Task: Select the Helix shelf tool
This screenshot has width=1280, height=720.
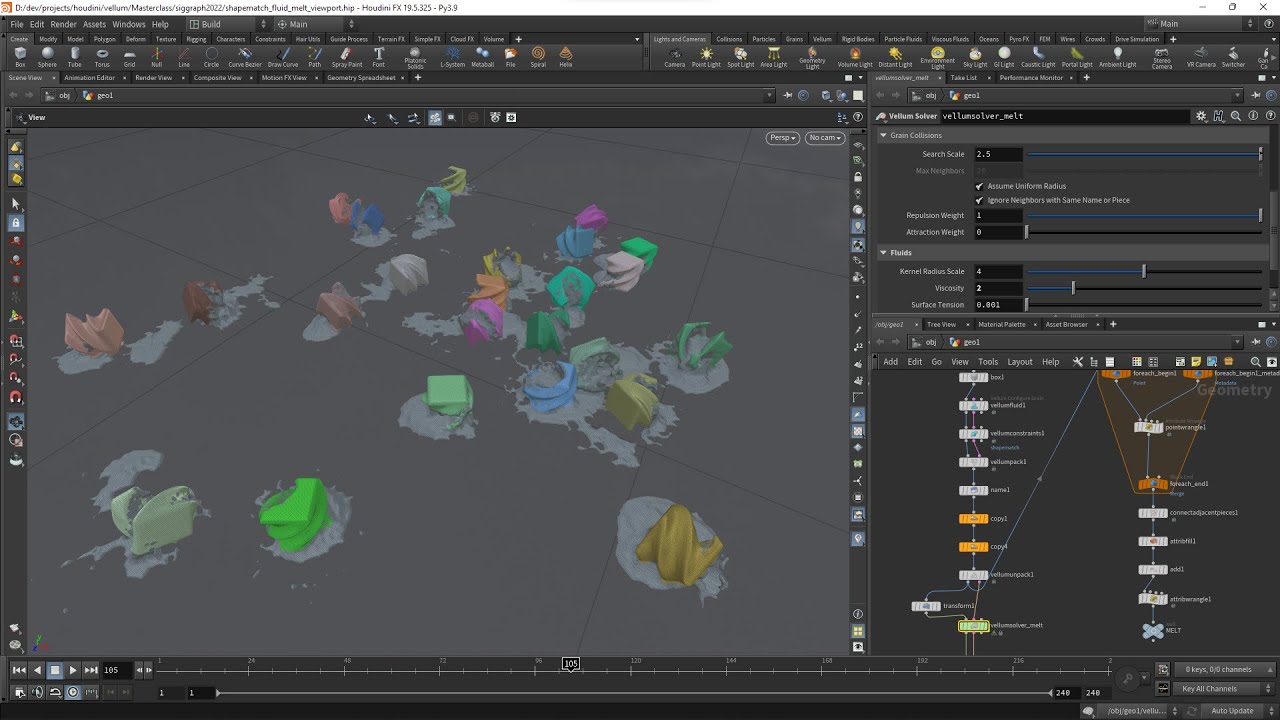Action: pos(566,57)
